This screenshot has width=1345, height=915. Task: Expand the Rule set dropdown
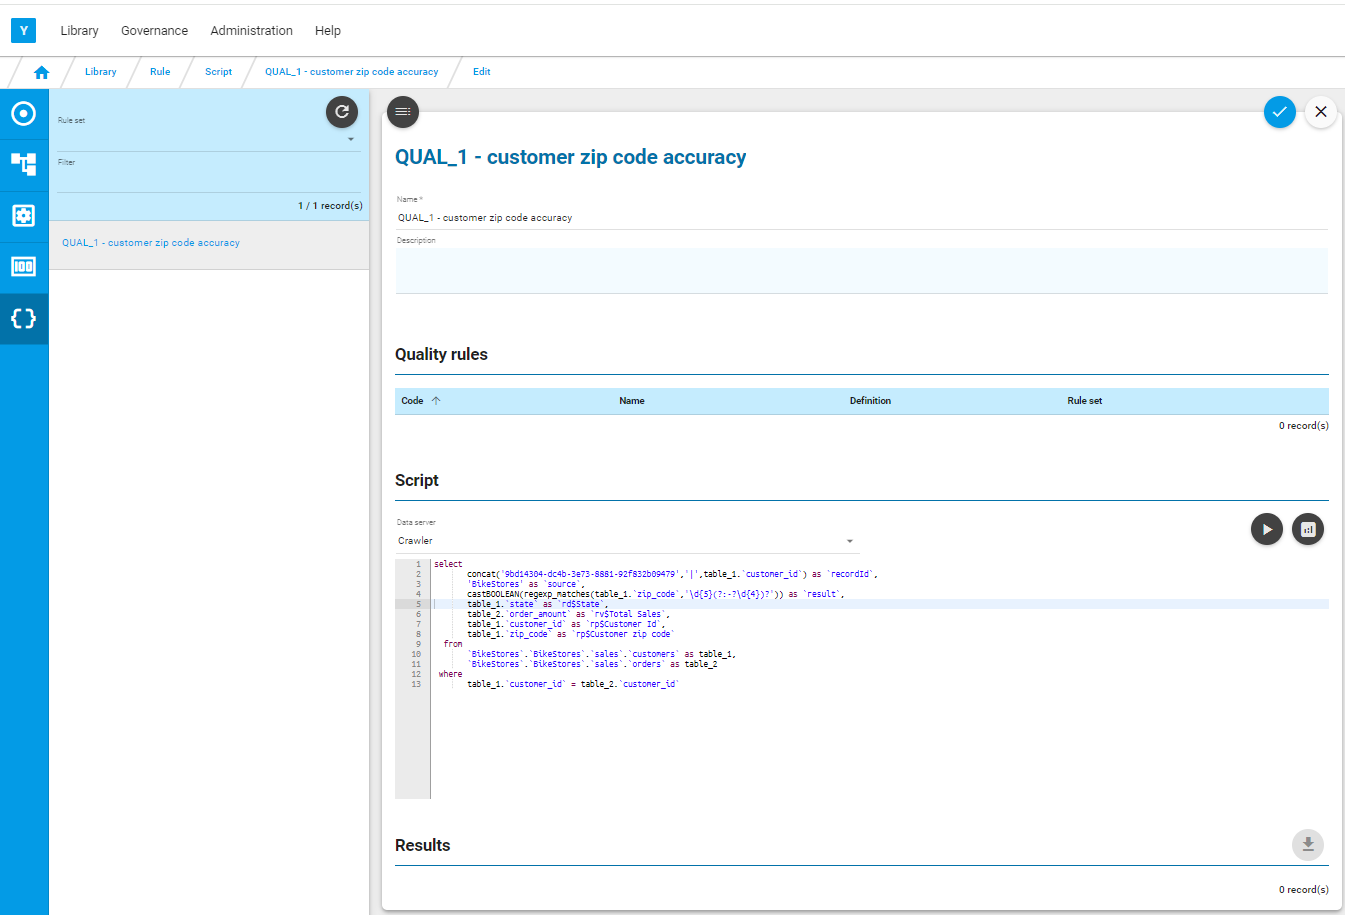(350, 139)
